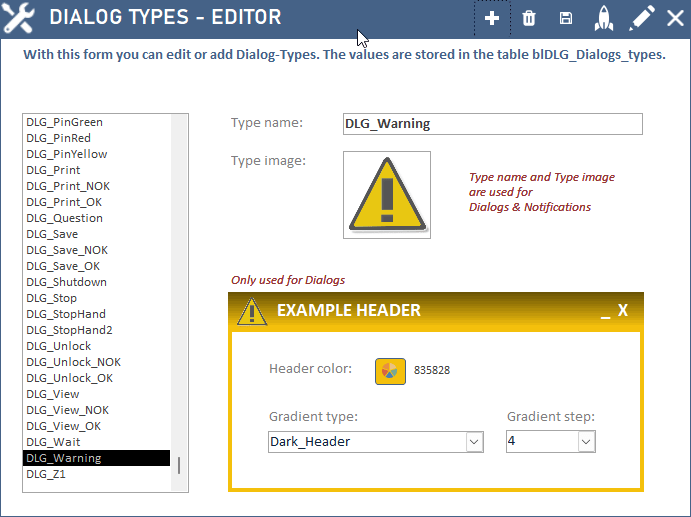Click the rocket icon in header
Screen dimensions: 691x517
click(x=604, y=18)
